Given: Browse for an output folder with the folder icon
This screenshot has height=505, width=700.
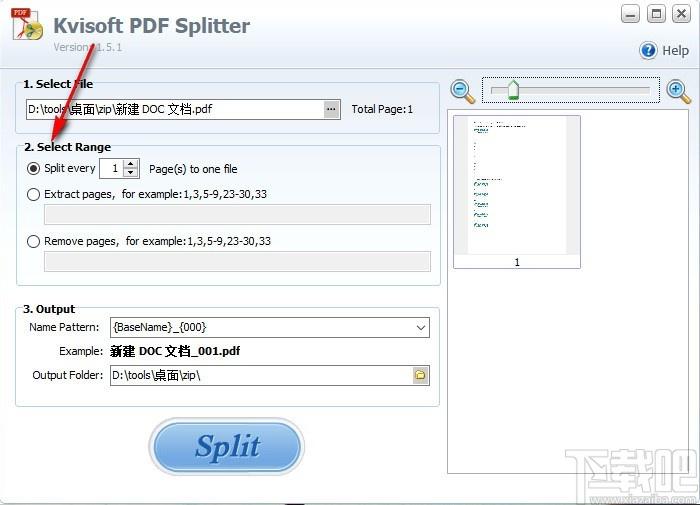Looking at the screenshot, I should [x=420, y=375].
